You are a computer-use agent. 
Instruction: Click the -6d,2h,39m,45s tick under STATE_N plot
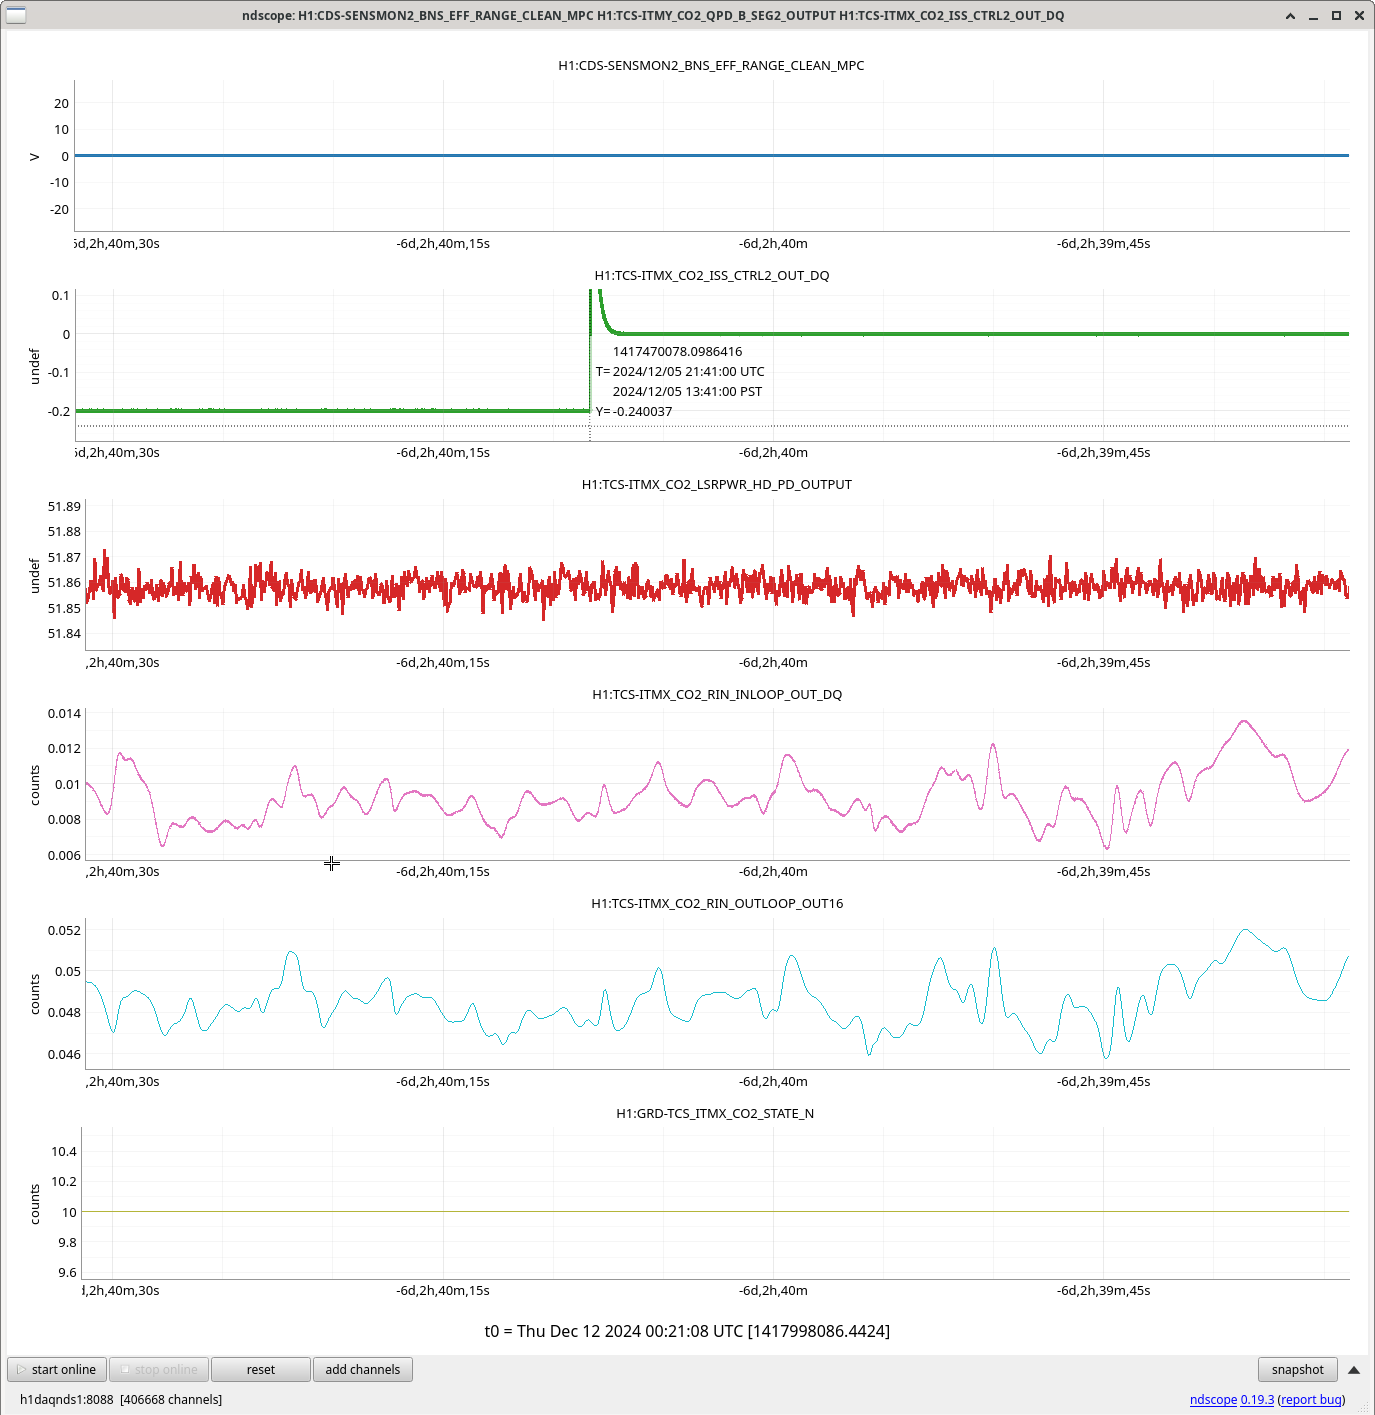tap(1103, 1290)
